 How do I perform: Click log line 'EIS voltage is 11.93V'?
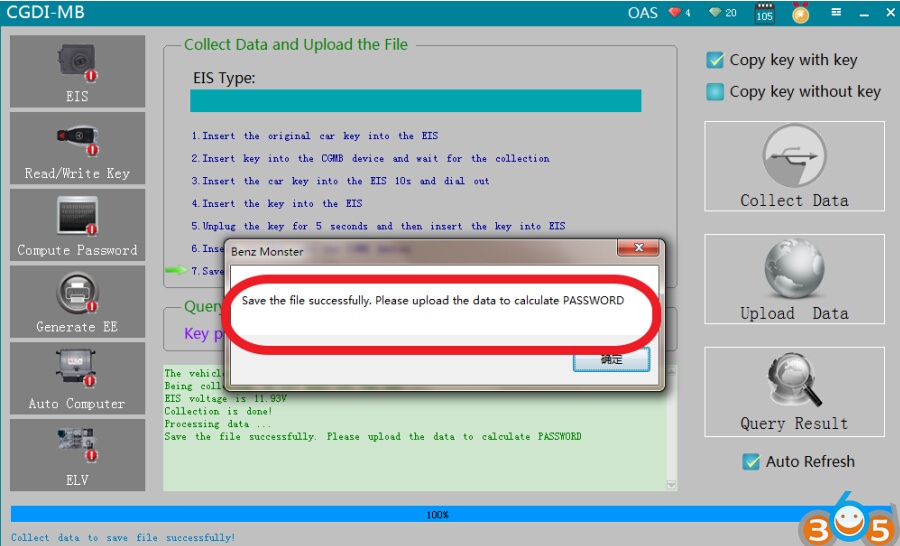click(226, 398)
